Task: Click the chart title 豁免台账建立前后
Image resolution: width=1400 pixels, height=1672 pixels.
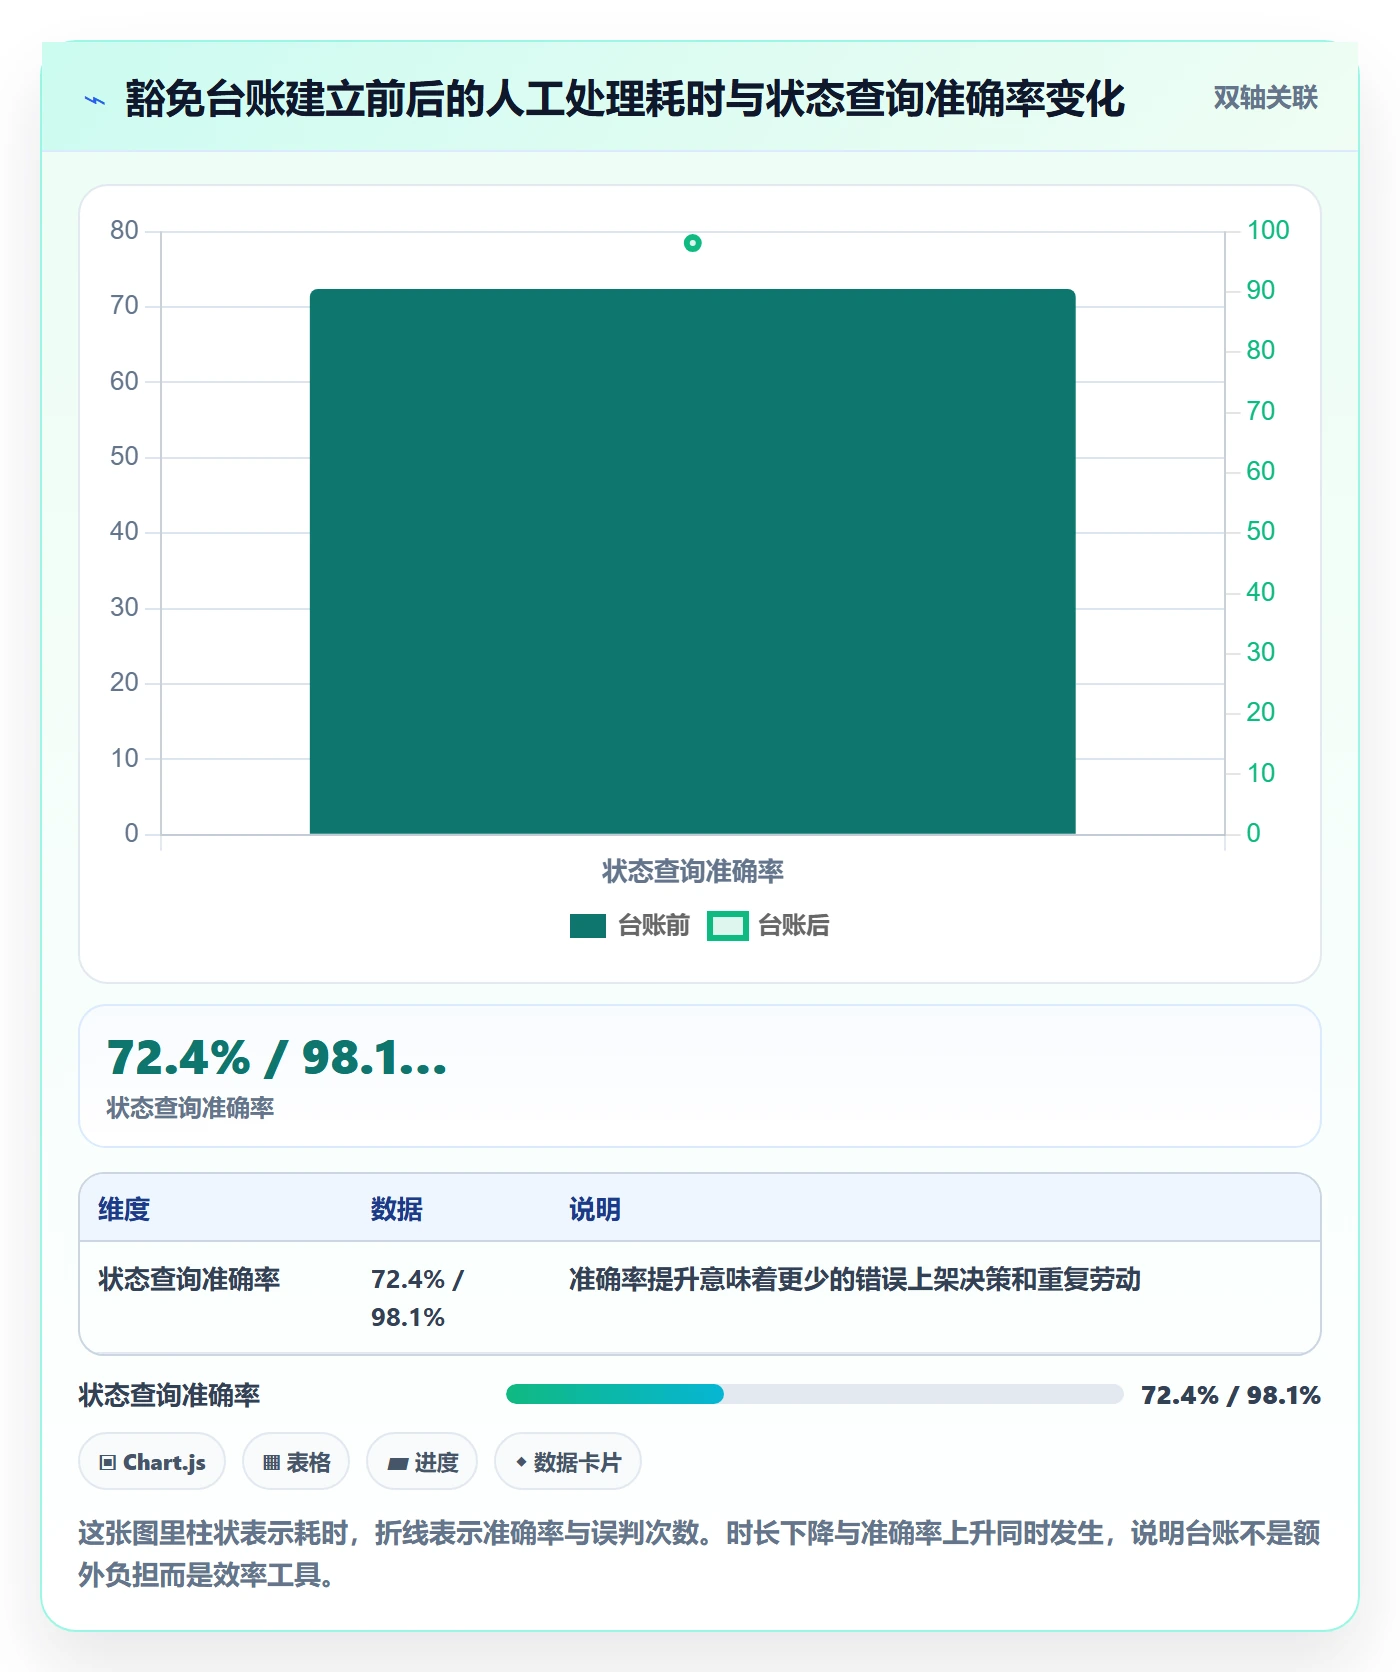Action: [x=624, y=99]
